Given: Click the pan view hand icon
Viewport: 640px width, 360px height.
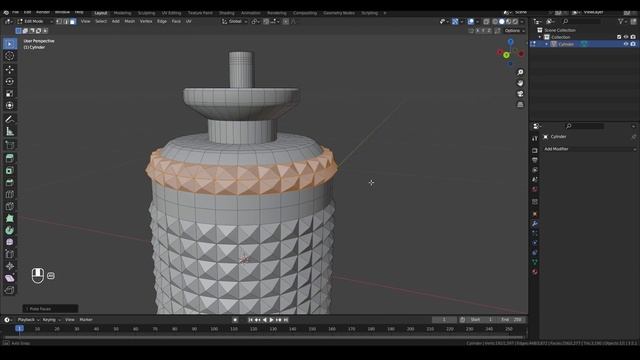Looking at the screenshot, I should 520,83.
